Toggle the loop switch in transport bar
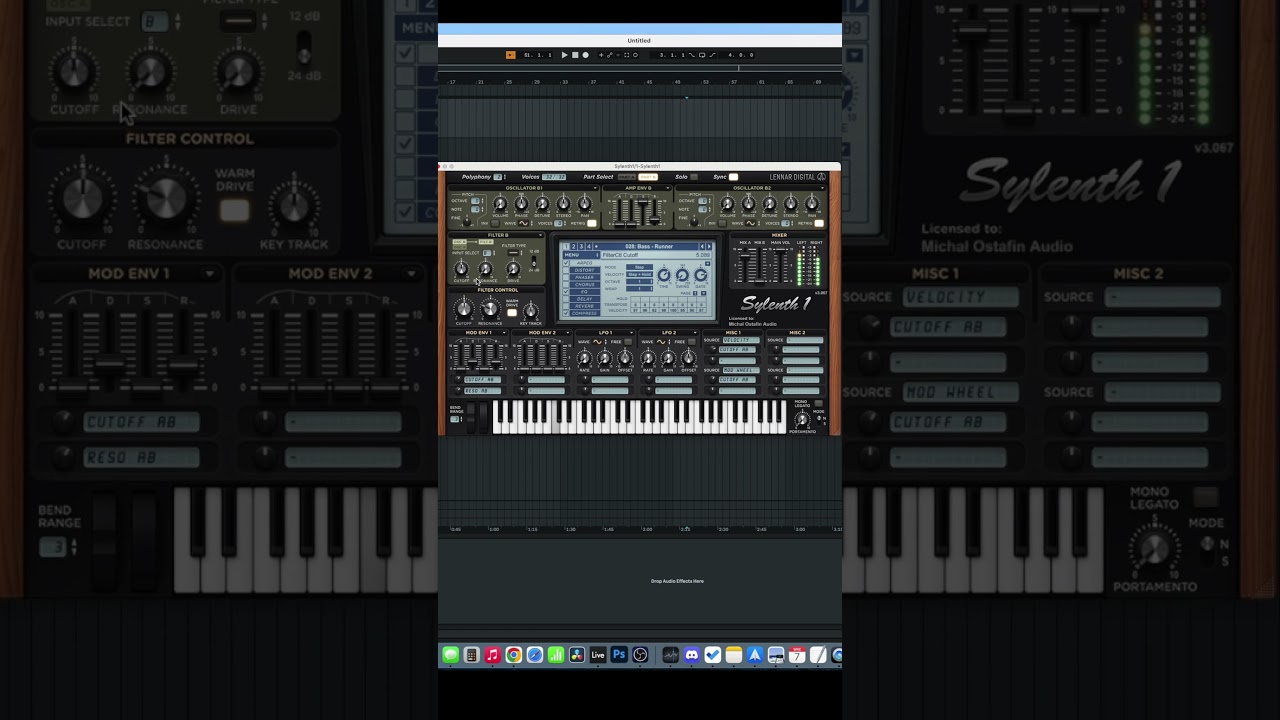Screen dimensions: 1280x720 coord(702,55)
